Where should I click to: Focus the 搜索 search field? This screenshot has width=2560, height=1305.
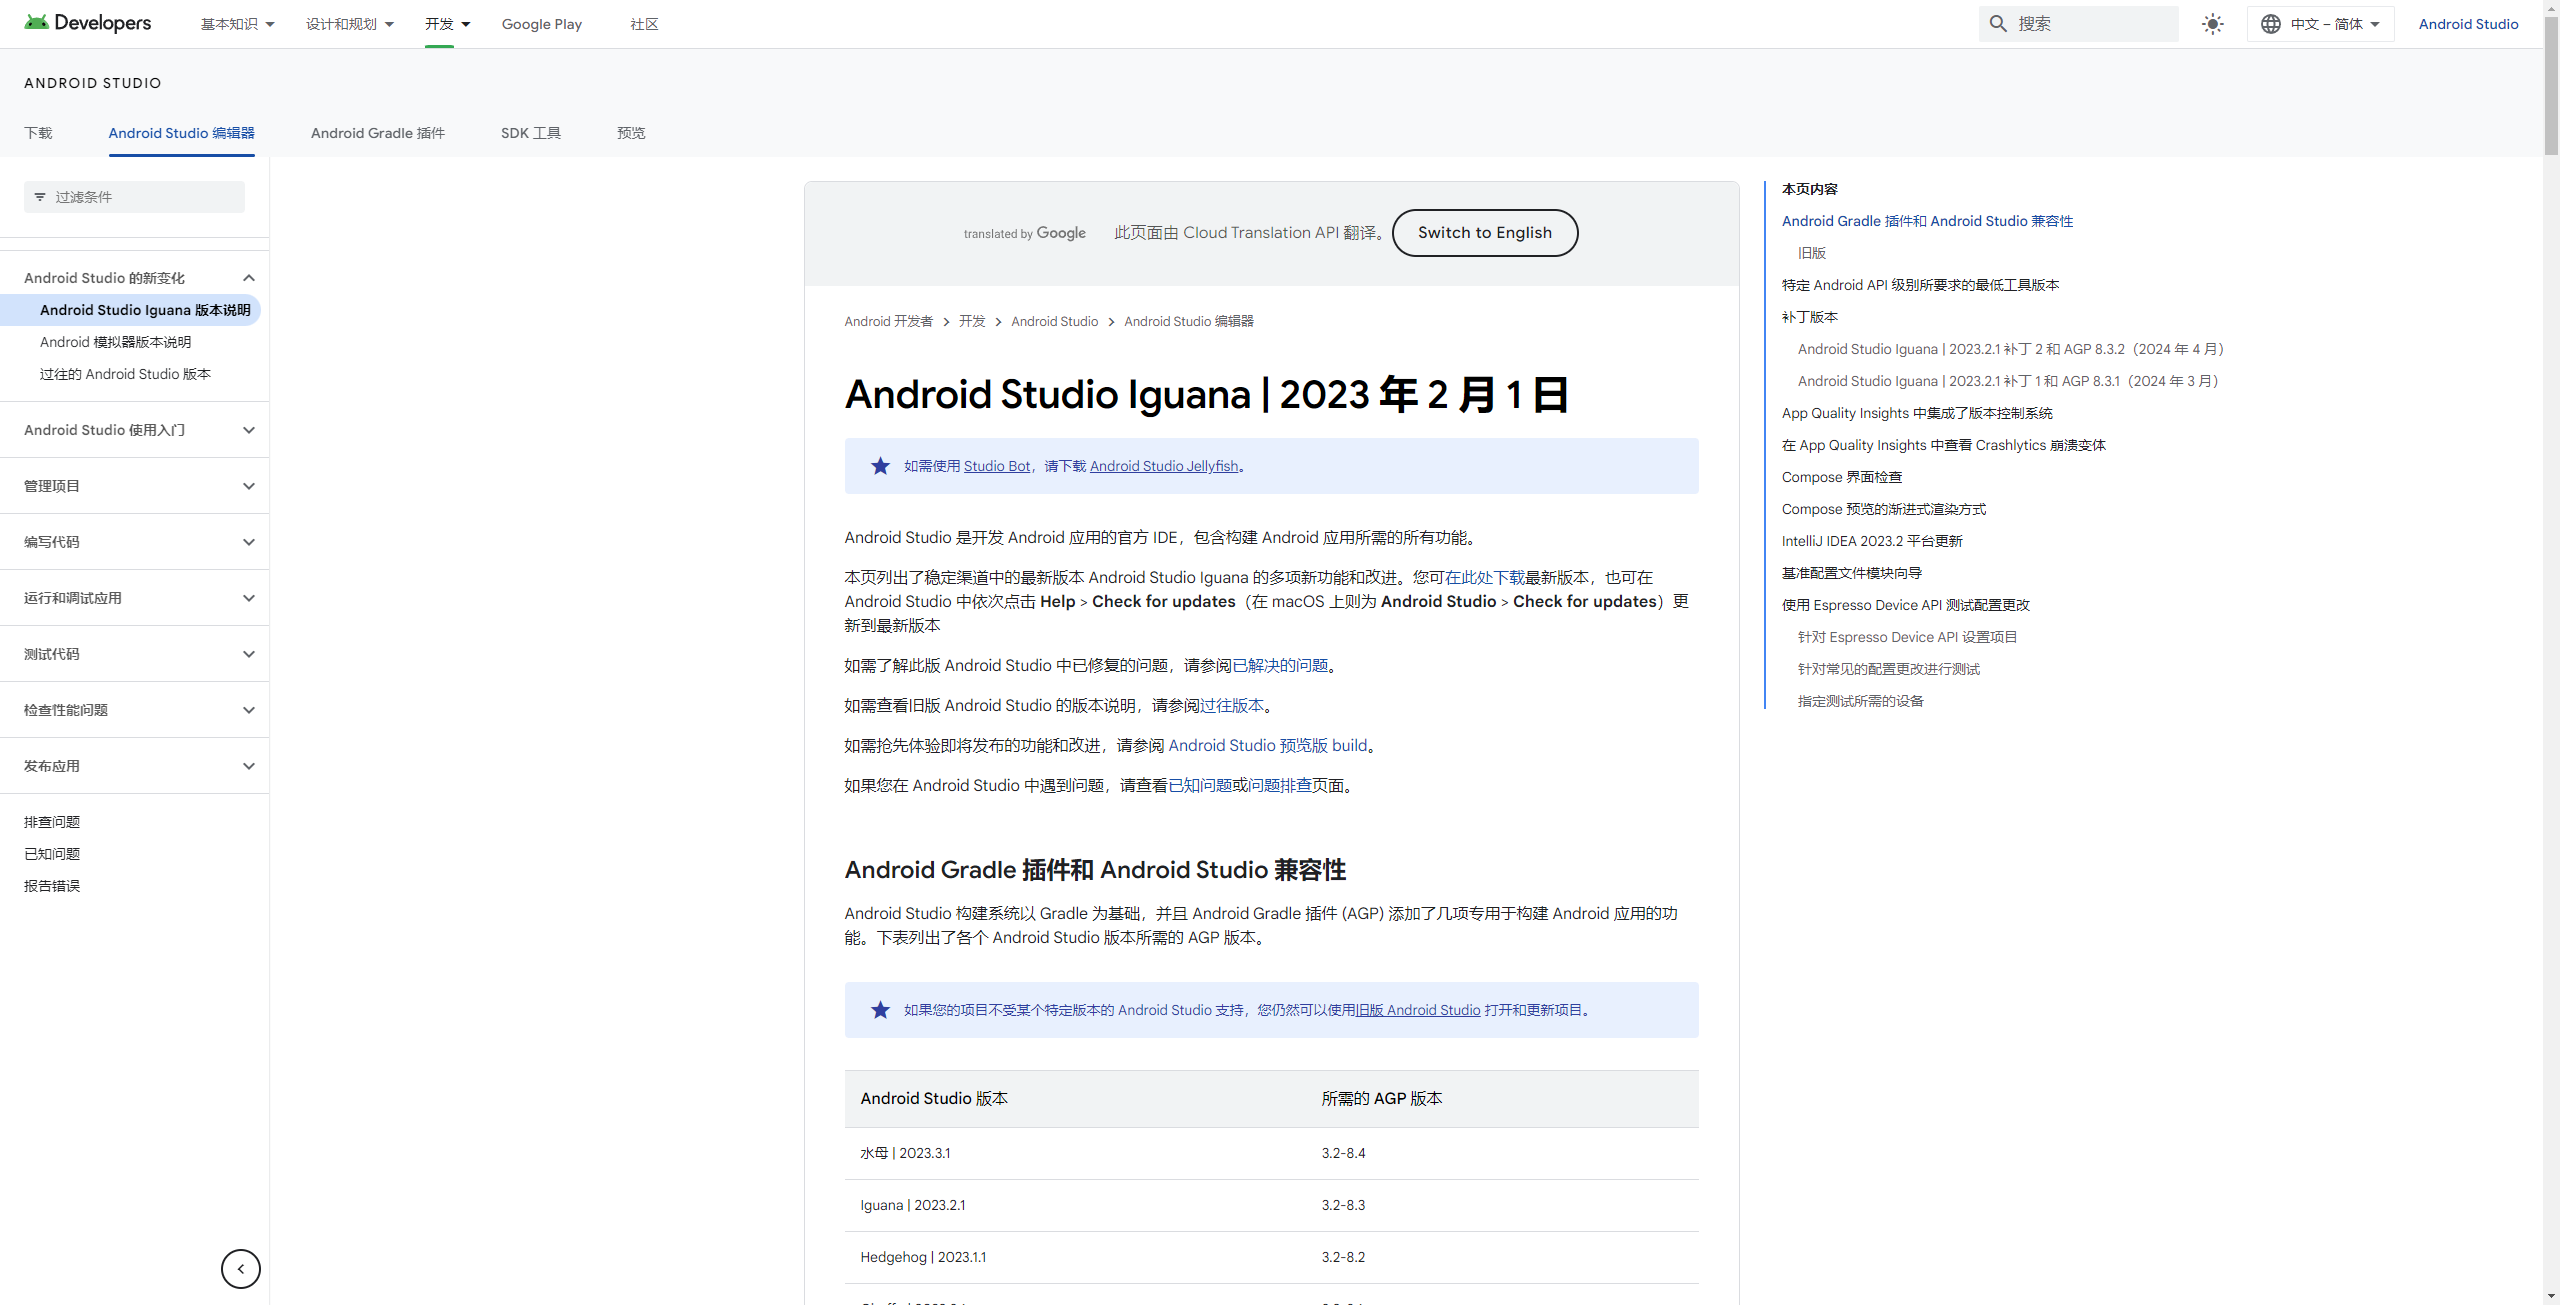point(2078,23)
